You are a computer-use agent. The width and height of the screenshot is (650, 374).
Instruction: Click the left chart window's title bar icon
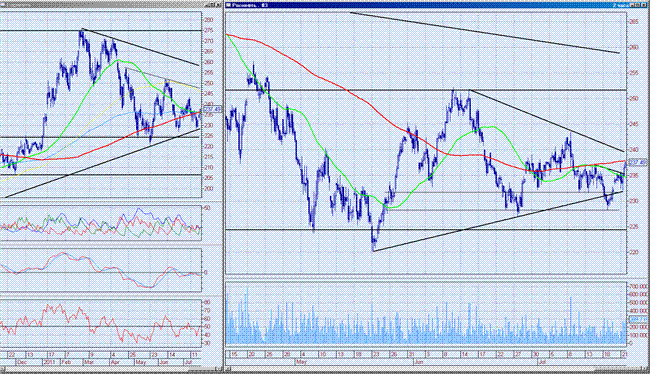coord(3,5)
